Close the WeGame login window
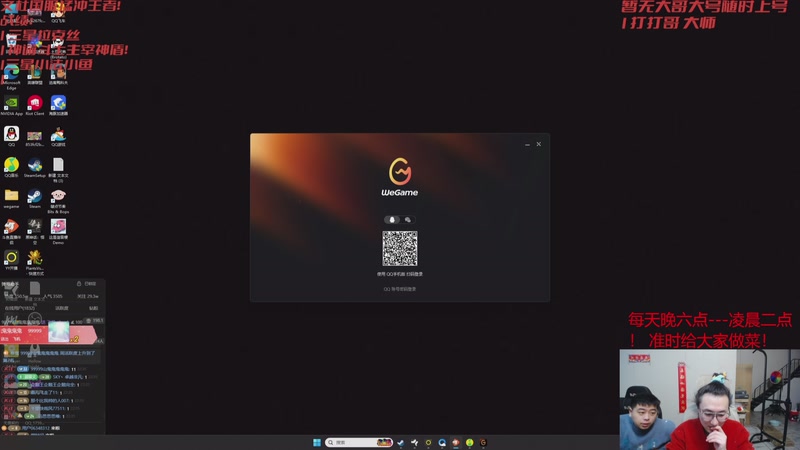The height and width of the screenshot is (450, 800). (x=539, y=144)
